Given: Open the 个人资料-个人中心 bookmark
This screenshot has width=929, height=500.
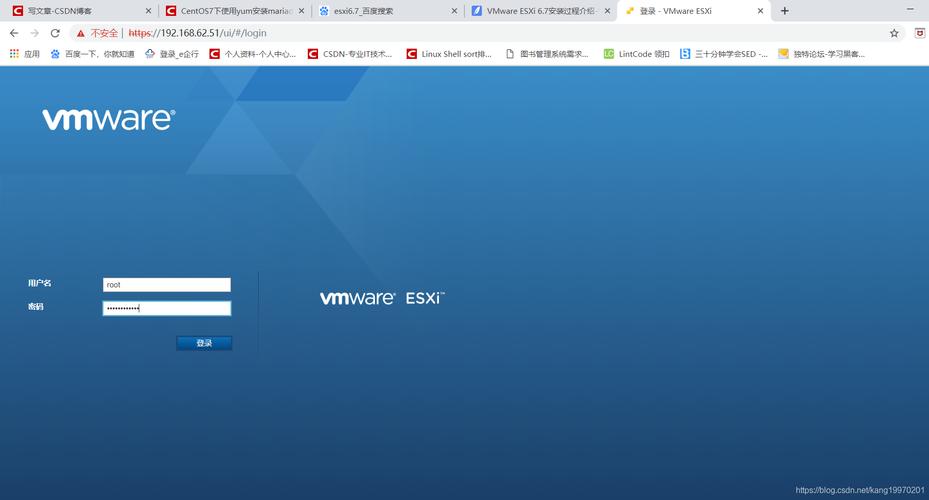Looking at the screenshot, I should [x=252, y=54].
